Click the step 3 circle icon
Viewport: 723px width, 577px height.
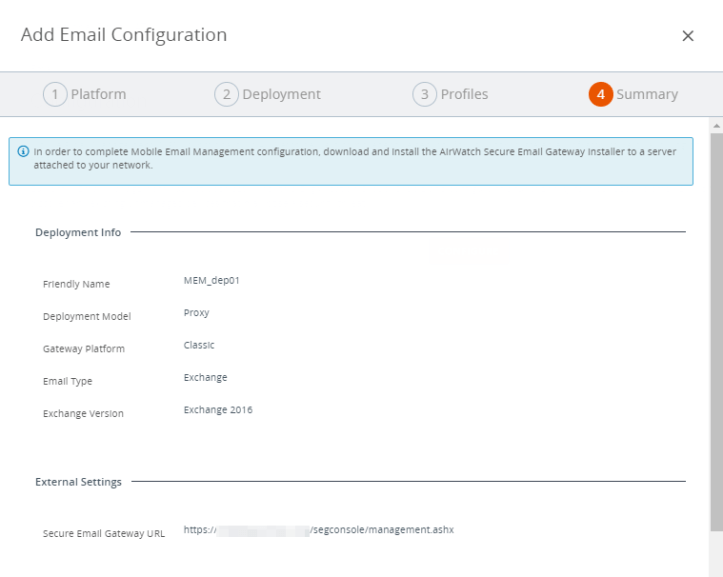424,94
